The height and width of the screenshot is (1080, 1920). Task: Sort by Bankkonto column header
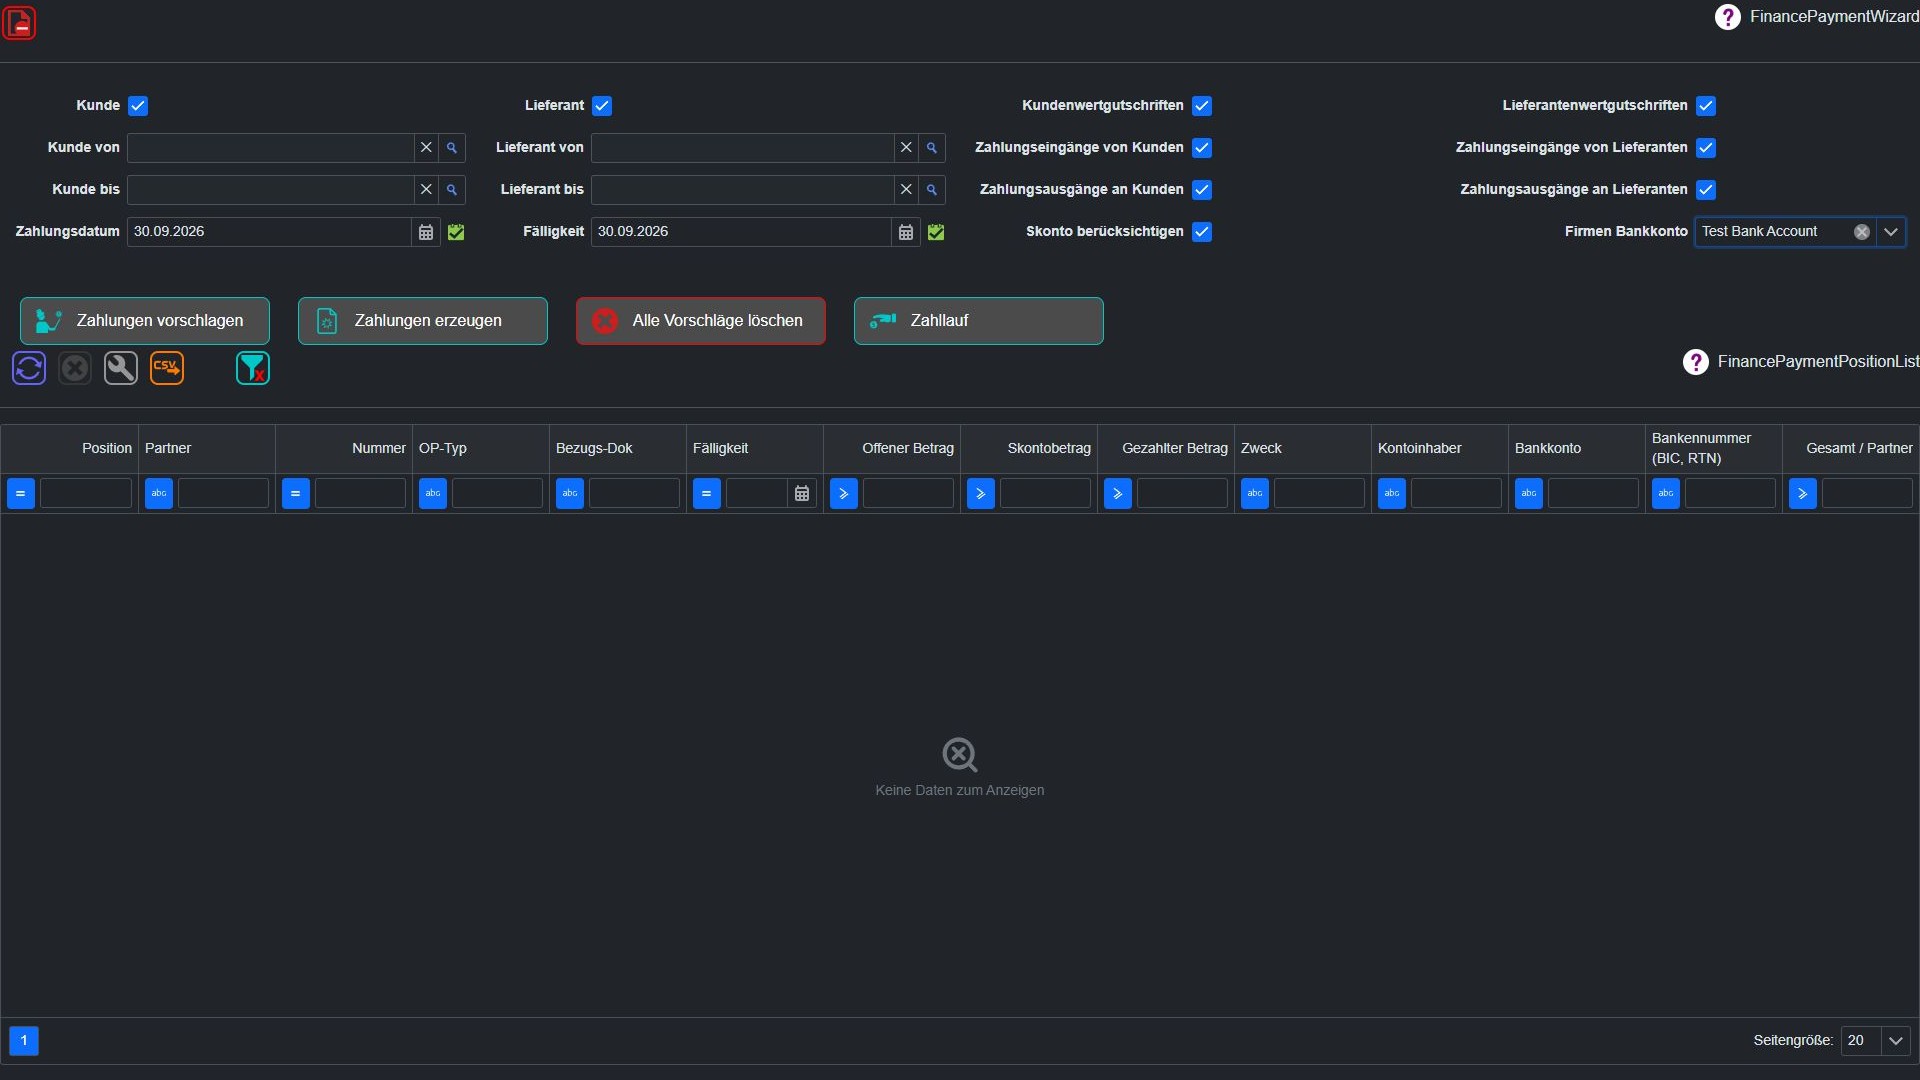point(1576,449)
